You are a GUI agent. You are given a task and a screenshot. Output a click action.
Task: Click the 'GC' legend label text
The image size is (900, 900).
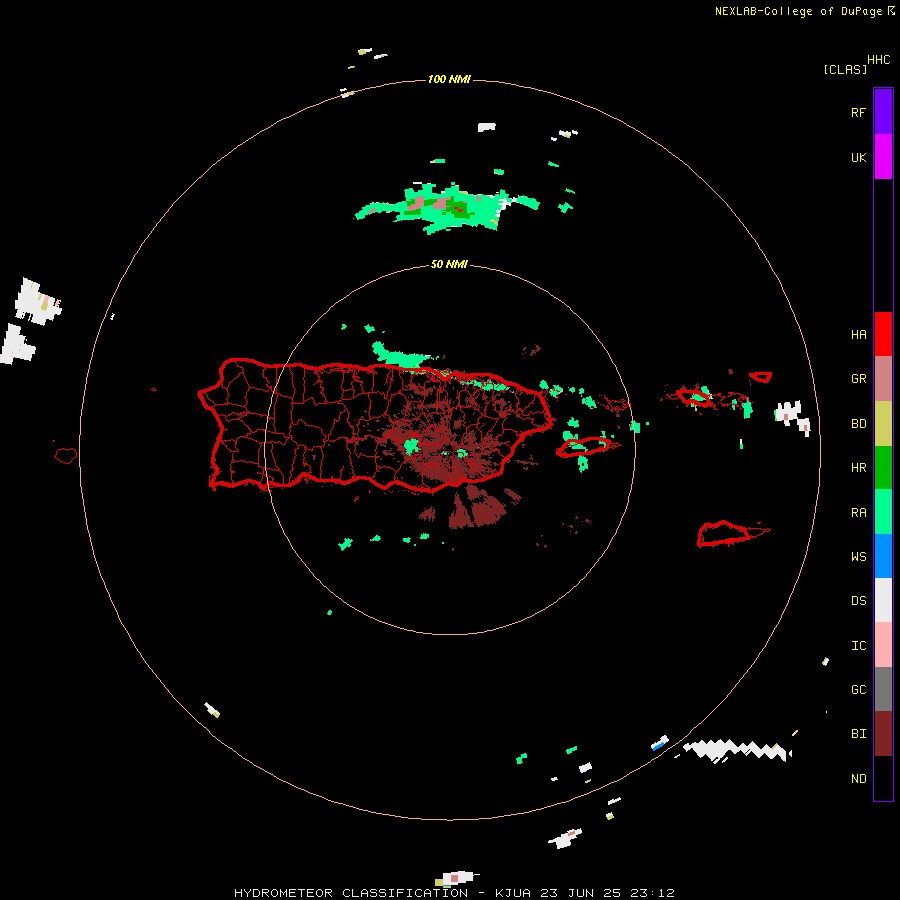click(859, 690)
